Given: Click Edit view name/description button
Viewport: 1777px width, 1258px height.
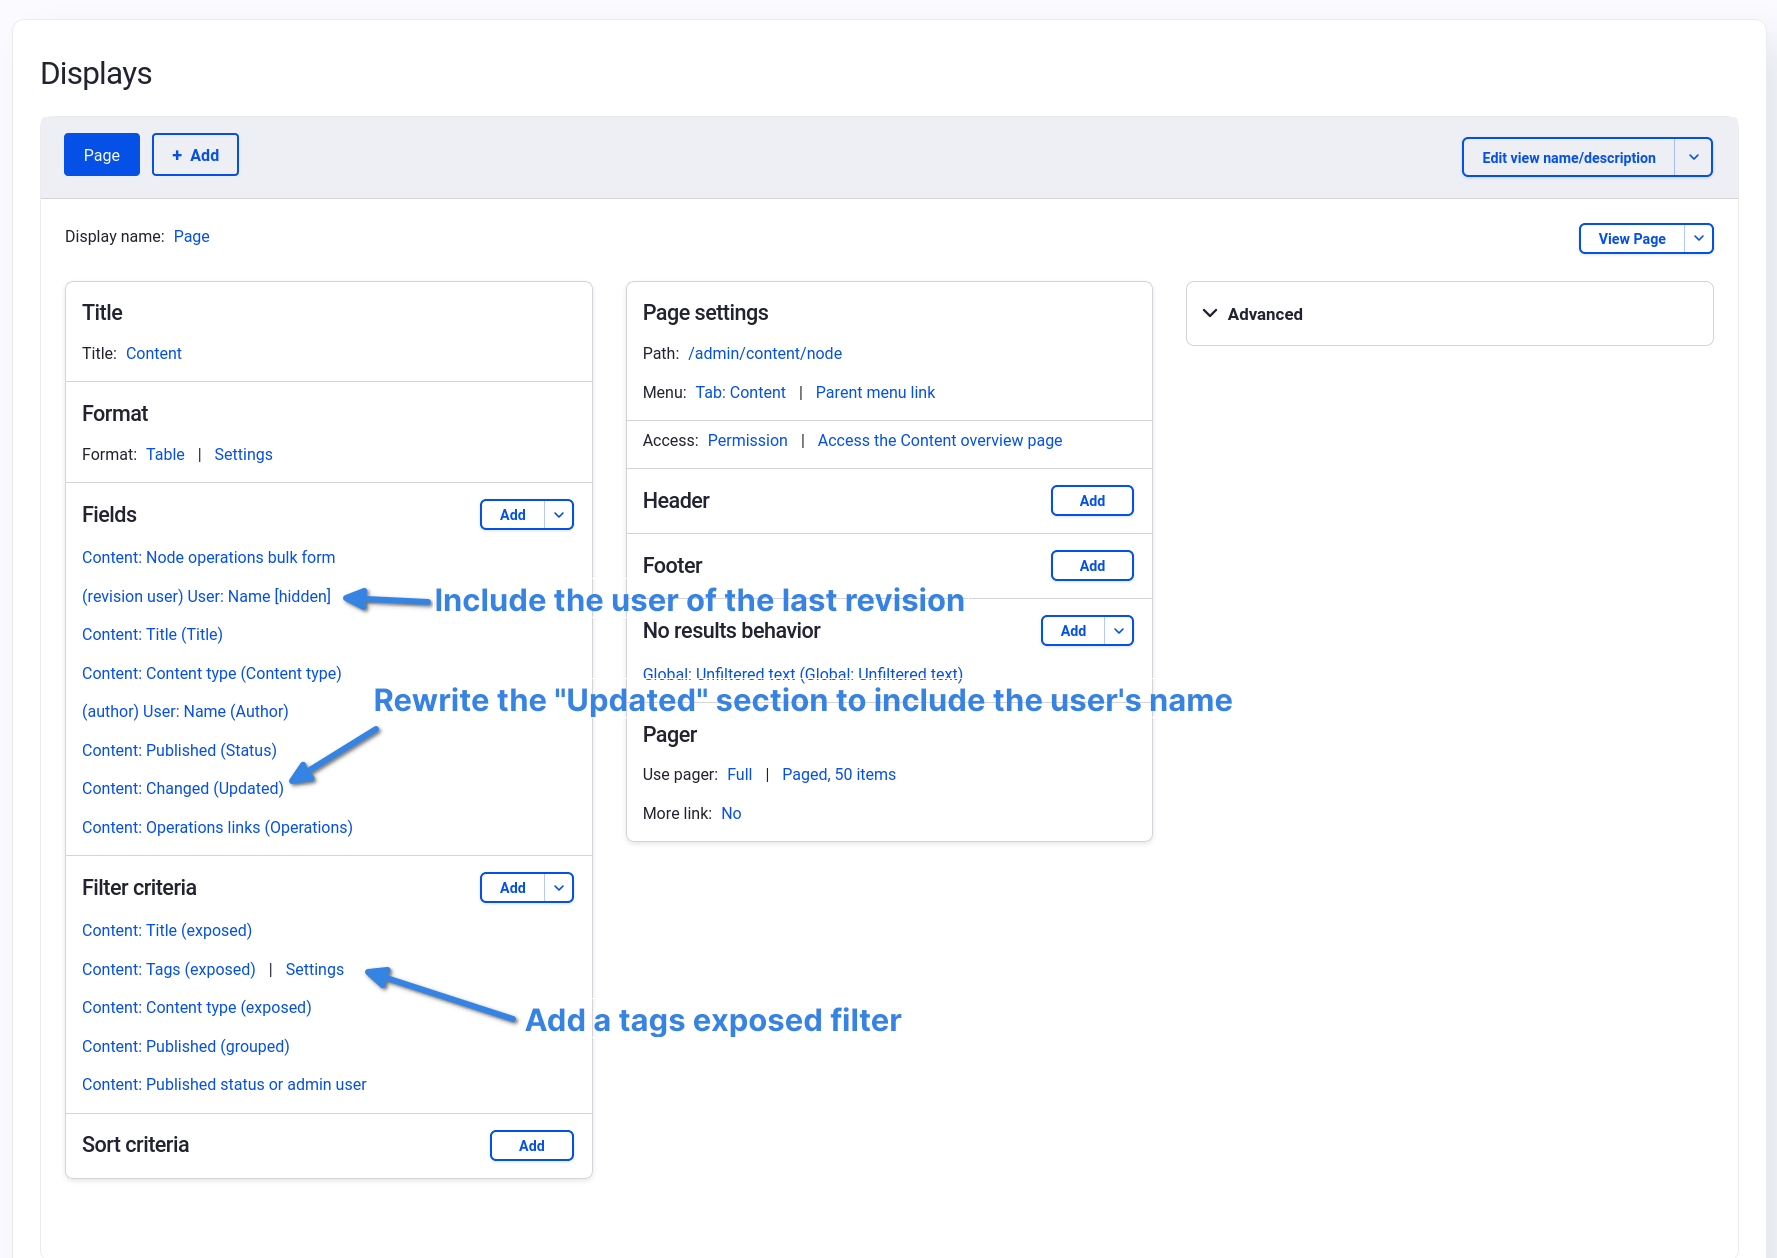Looking at the screenshot, I should pyautogui.click(x=1568, y=157).
